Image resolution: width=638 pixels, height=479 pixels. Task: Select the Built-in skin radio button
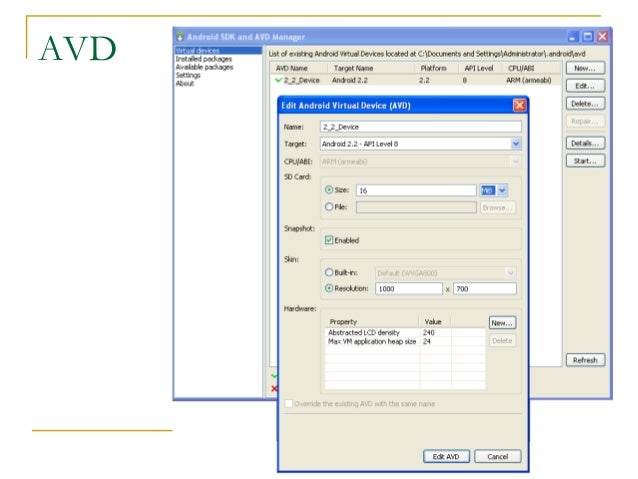click(x=329, y=272)
